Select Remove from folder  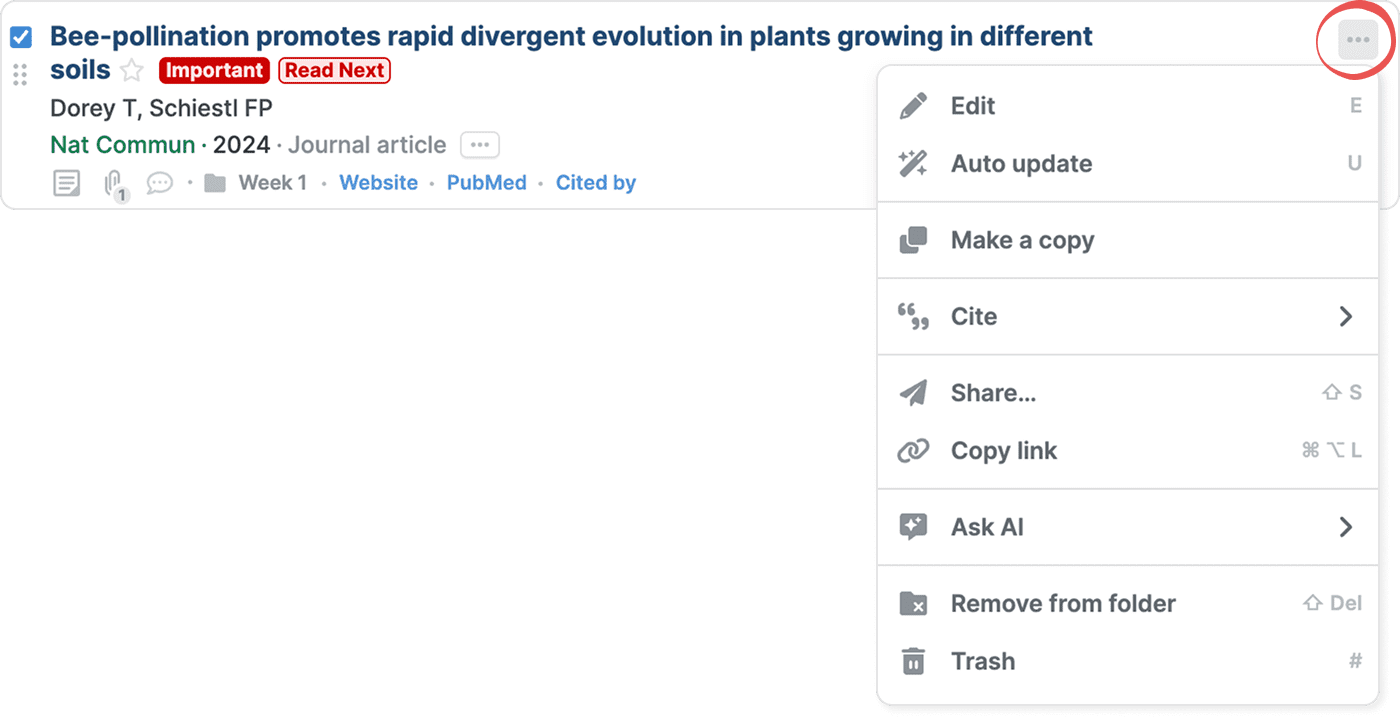pyautogui.click(x=1062, y=604)
